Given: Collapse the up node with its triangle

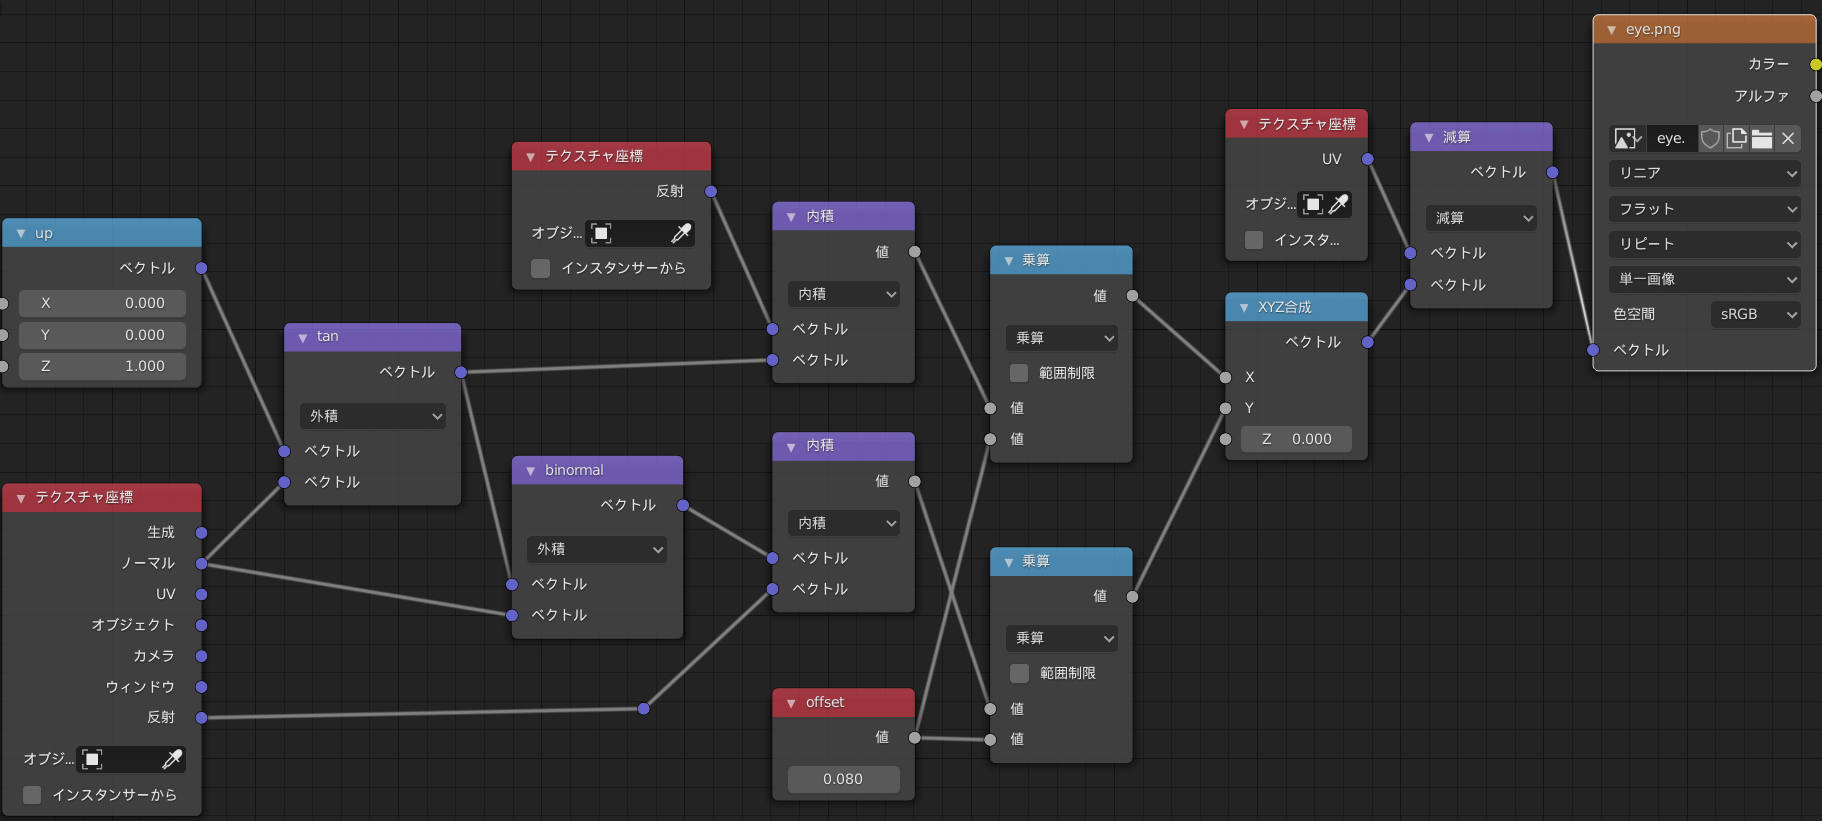Looking at the screenshot, I should (x=21, y=234).
